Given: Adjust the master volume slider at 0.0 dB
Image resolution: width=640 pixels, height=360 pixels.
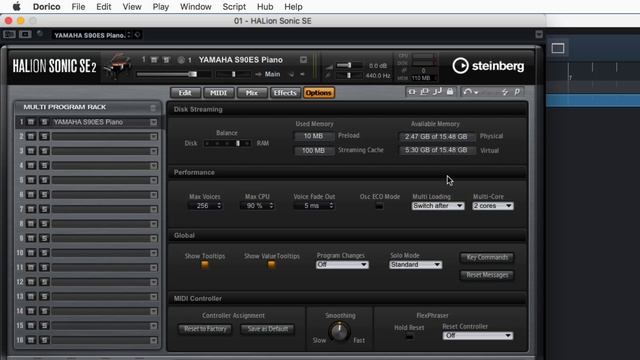Looking at the screenshot, I should [349, 65].
